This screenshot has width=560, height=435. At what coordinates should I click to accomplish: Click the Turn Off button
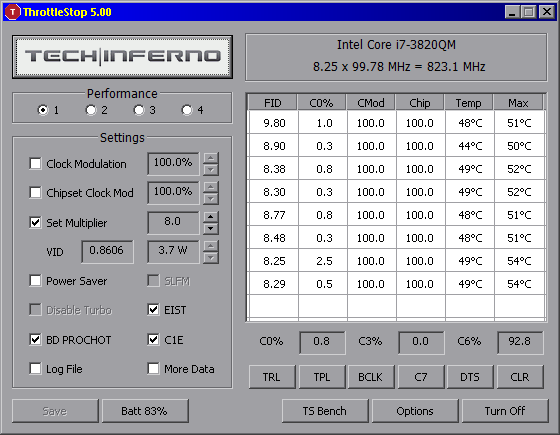pyautogui.click(x=505, y=411)
